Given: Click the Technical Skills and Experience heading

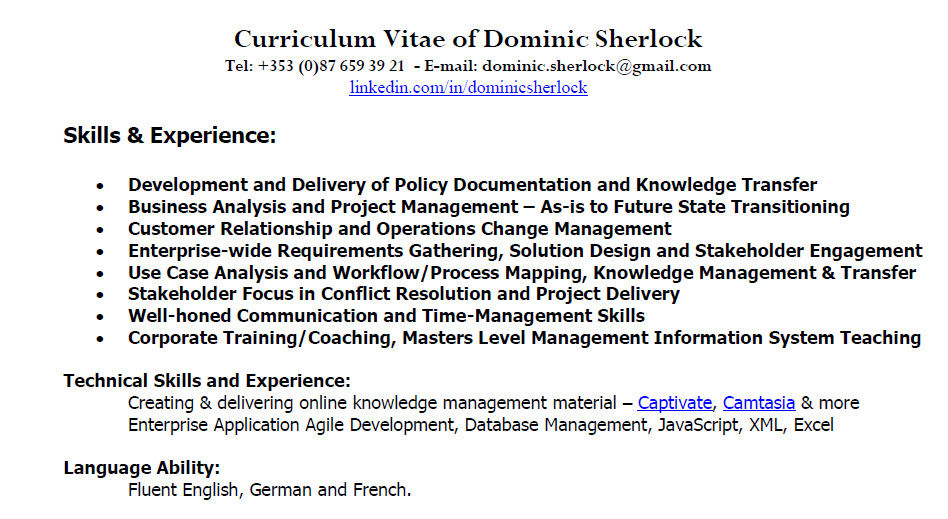Looking at the screenshot, I should (x=207, y=381).
